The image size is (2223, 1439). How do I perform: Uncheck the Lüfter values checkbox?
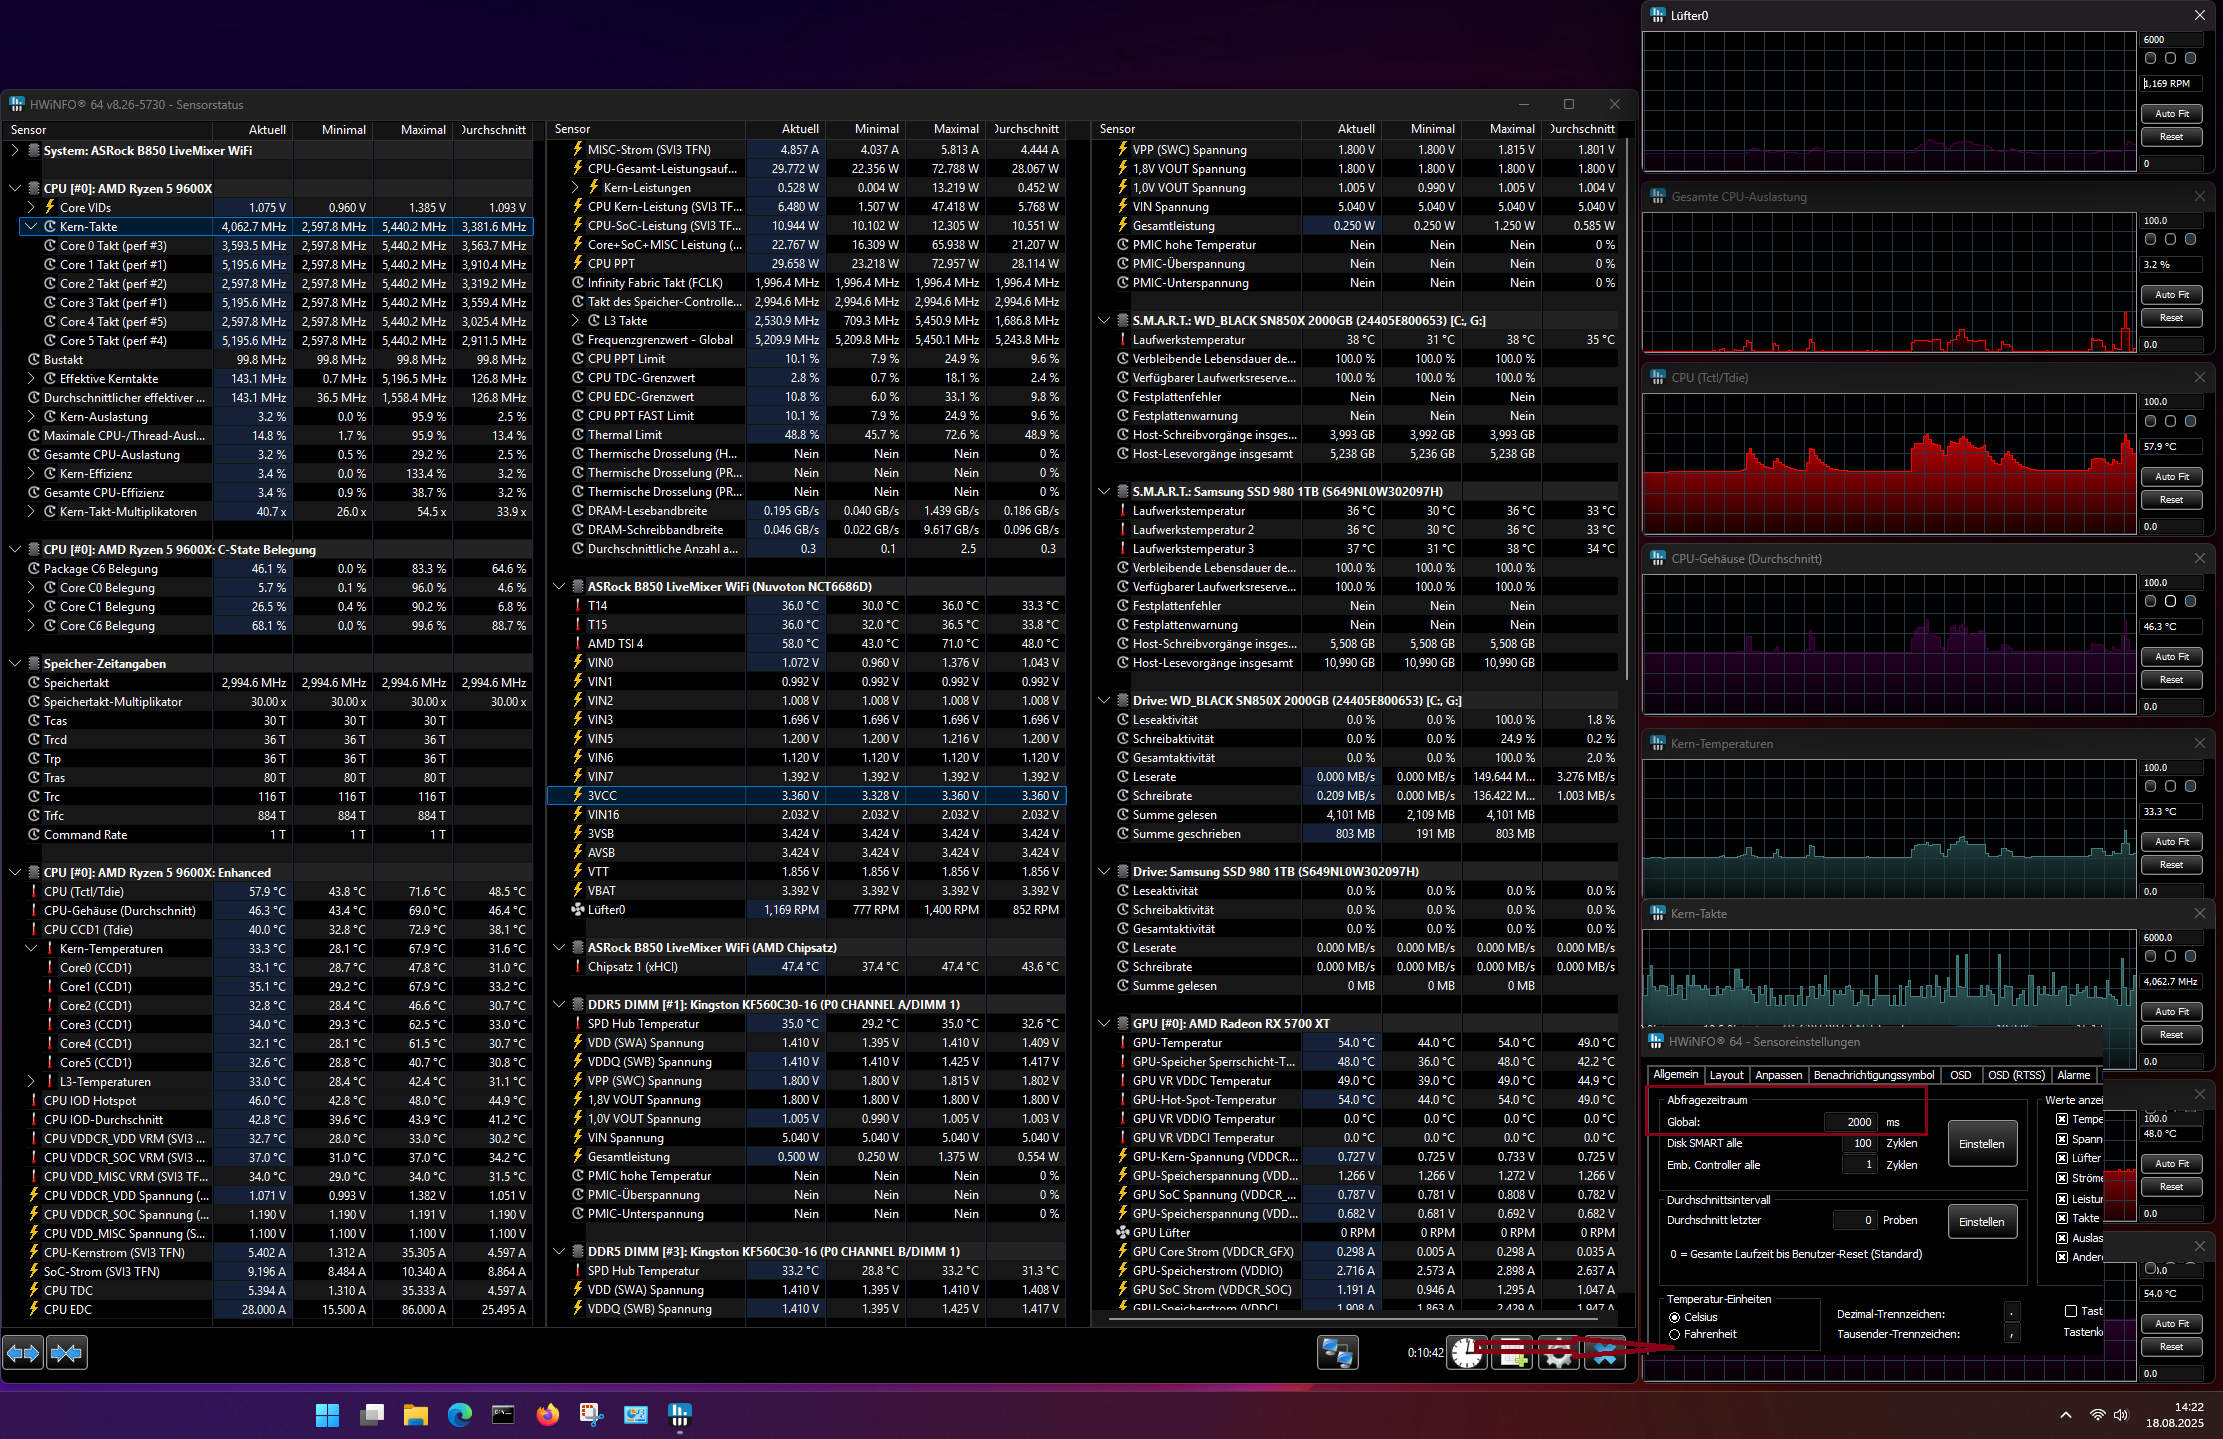pyautogui.click(x=2062, y=1158)
